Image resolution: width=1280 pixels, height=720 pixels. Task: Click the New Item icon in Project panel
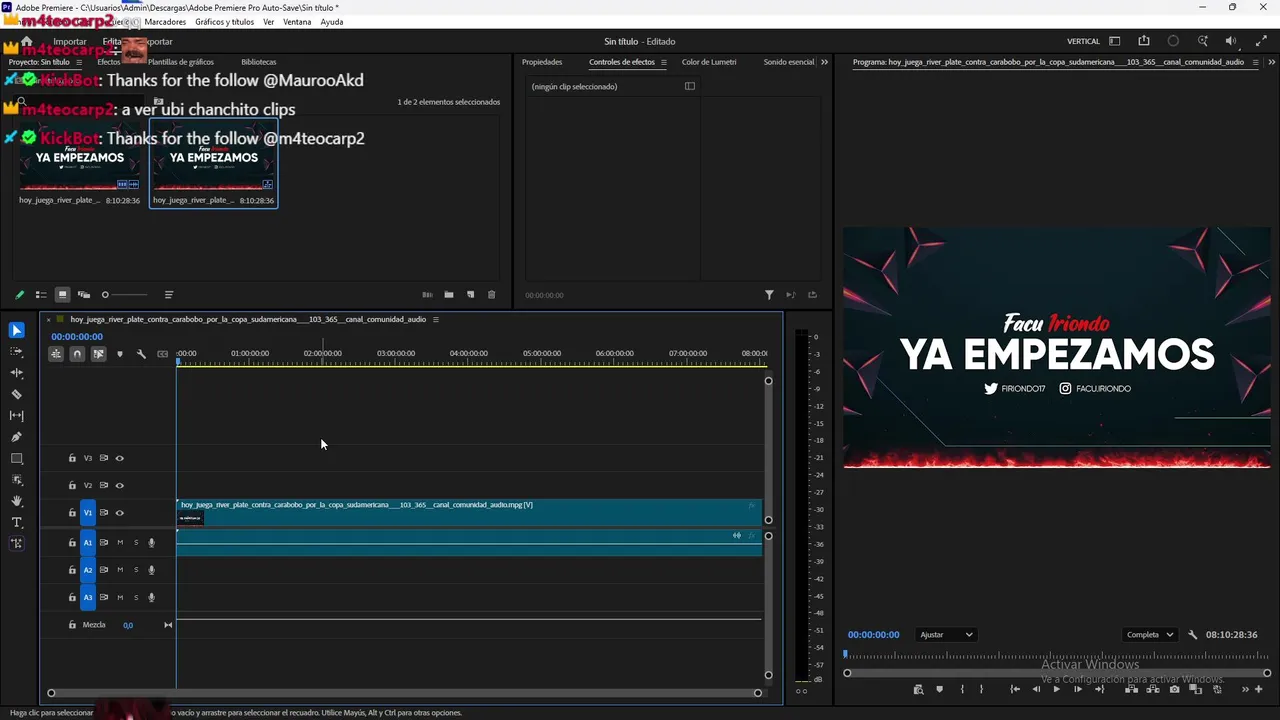point(470,295)
